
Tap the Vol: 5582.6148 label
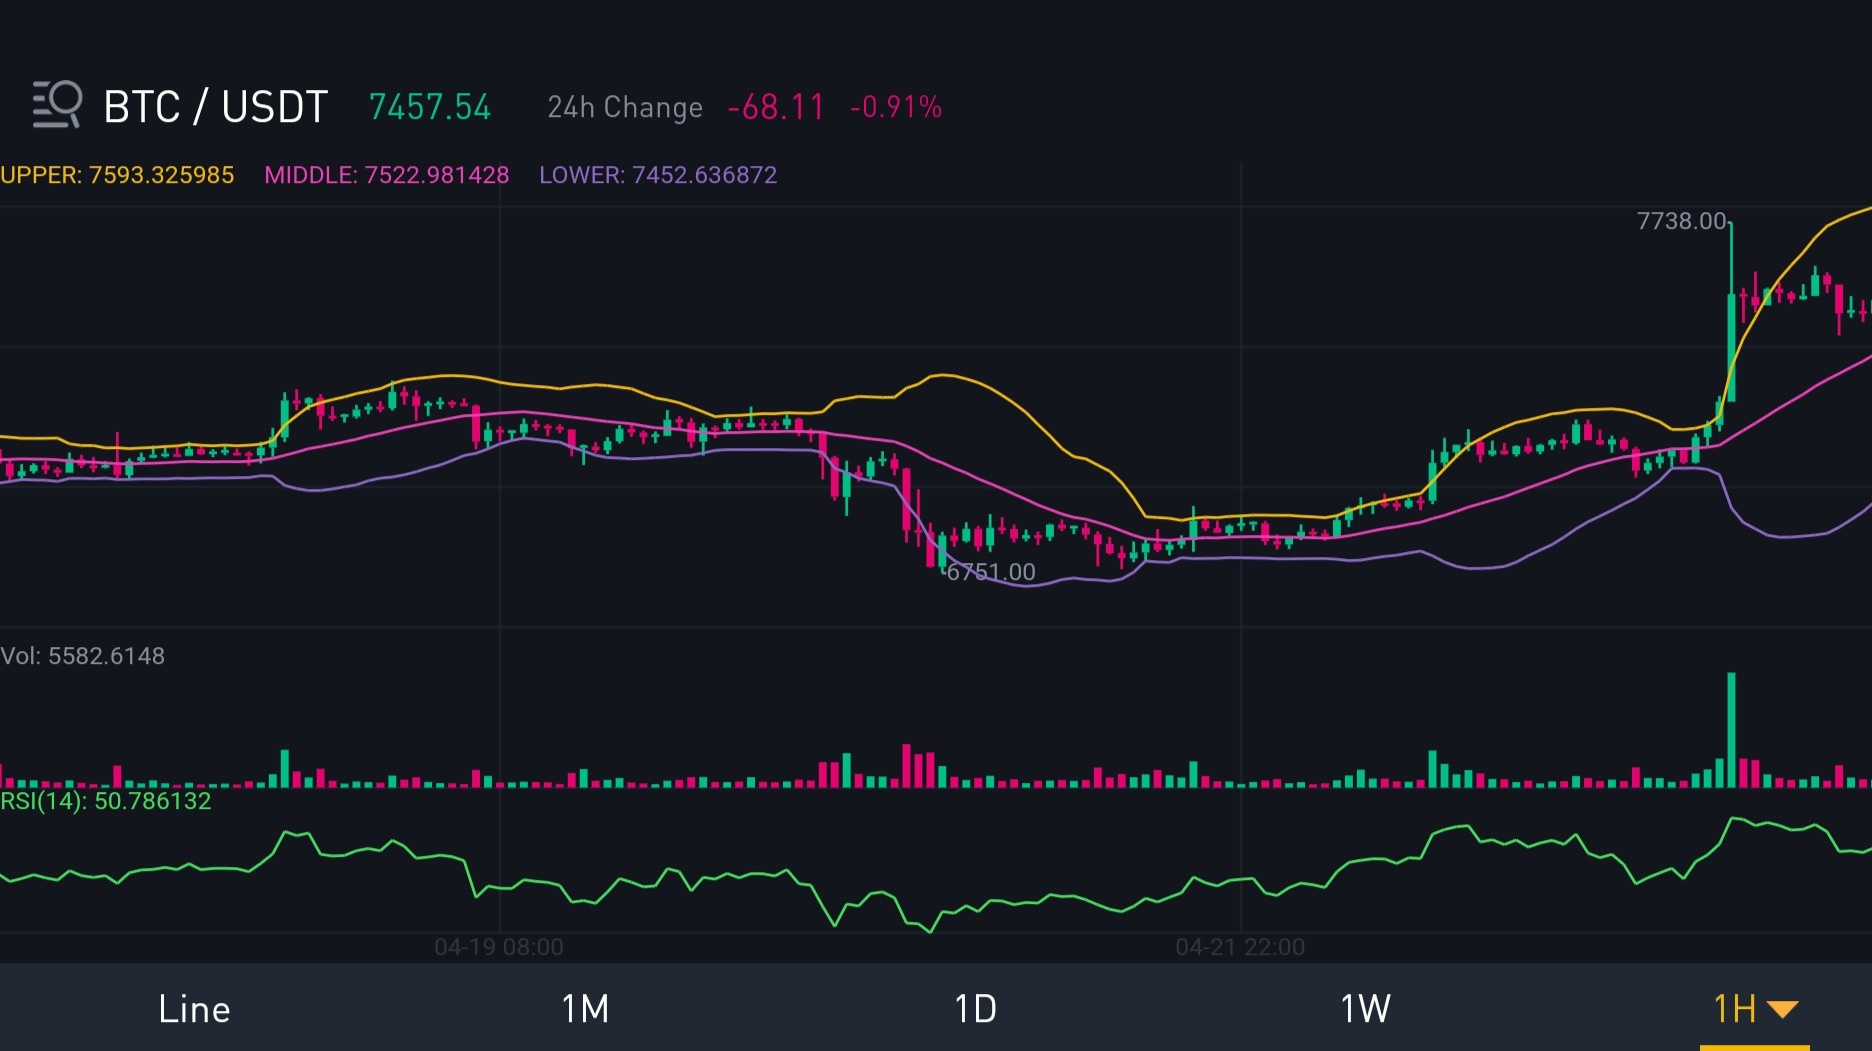coord(83,656)
